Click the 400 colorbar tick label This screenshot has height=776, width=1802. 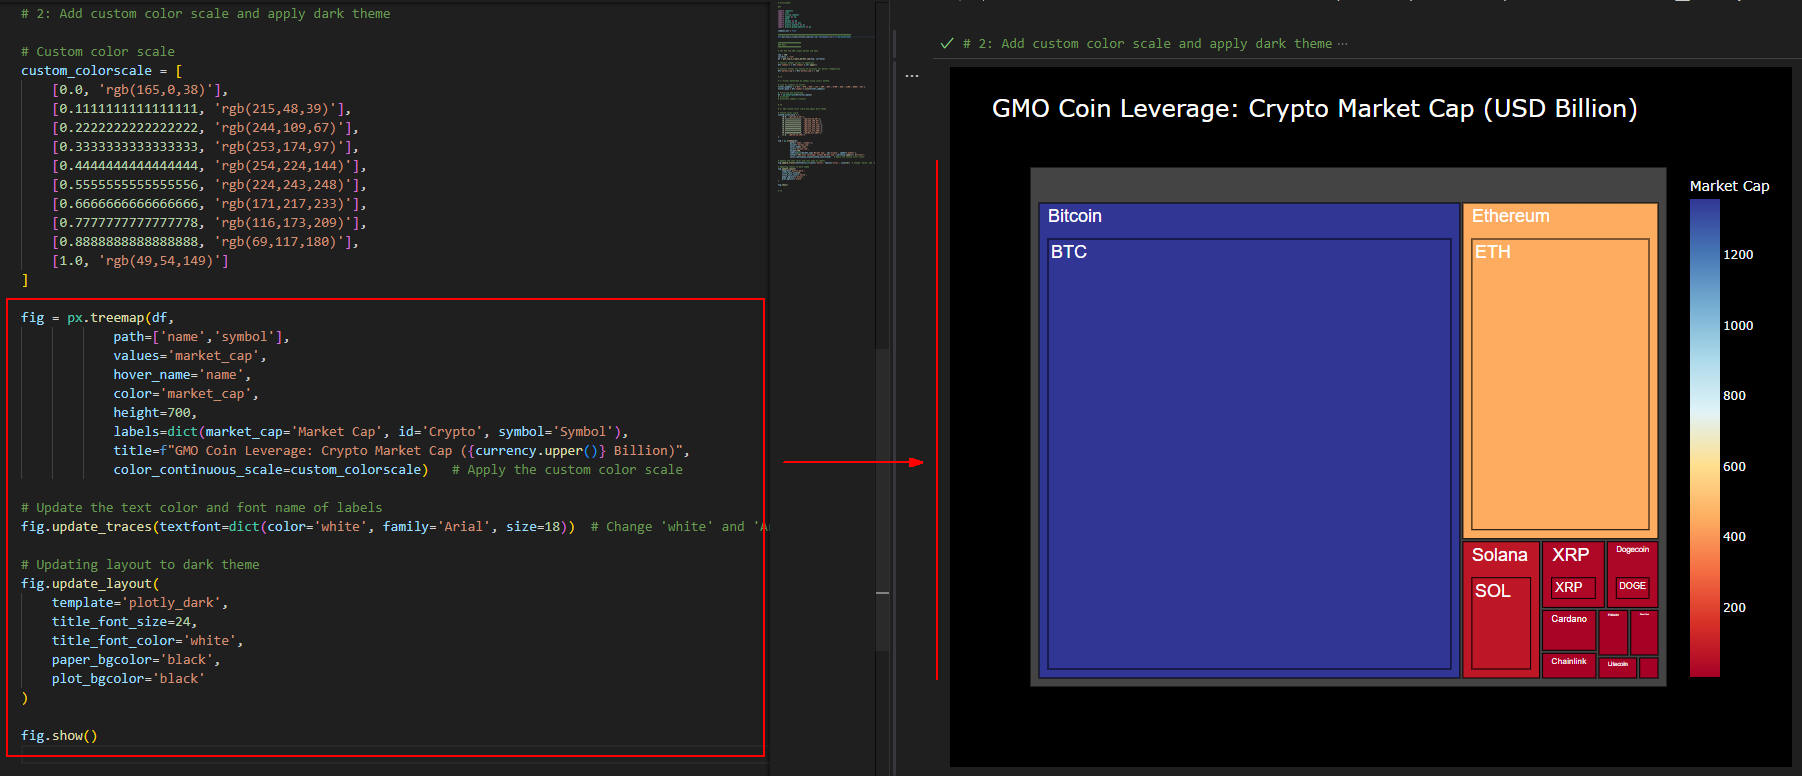click(1734, 537)
